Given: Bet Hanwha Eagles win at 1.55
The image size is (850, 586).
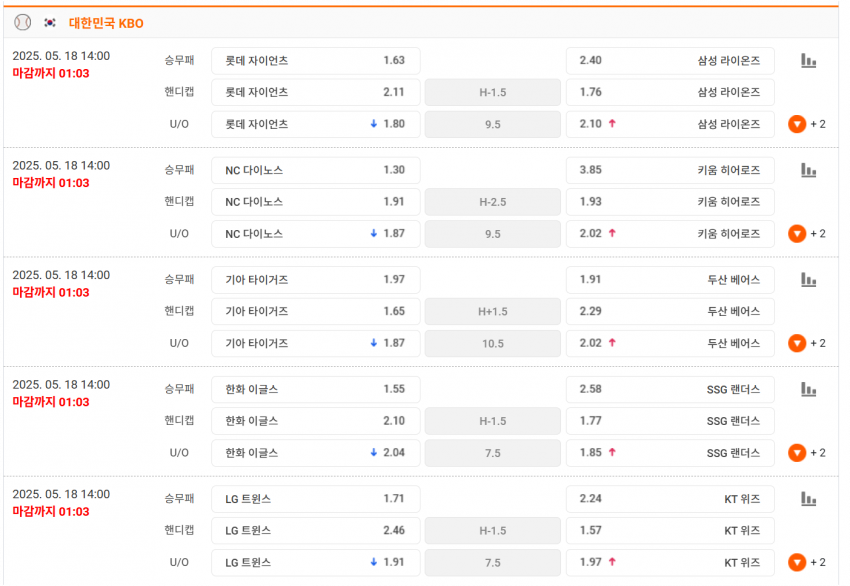Looking at the screenshot, I should [315, 389].
